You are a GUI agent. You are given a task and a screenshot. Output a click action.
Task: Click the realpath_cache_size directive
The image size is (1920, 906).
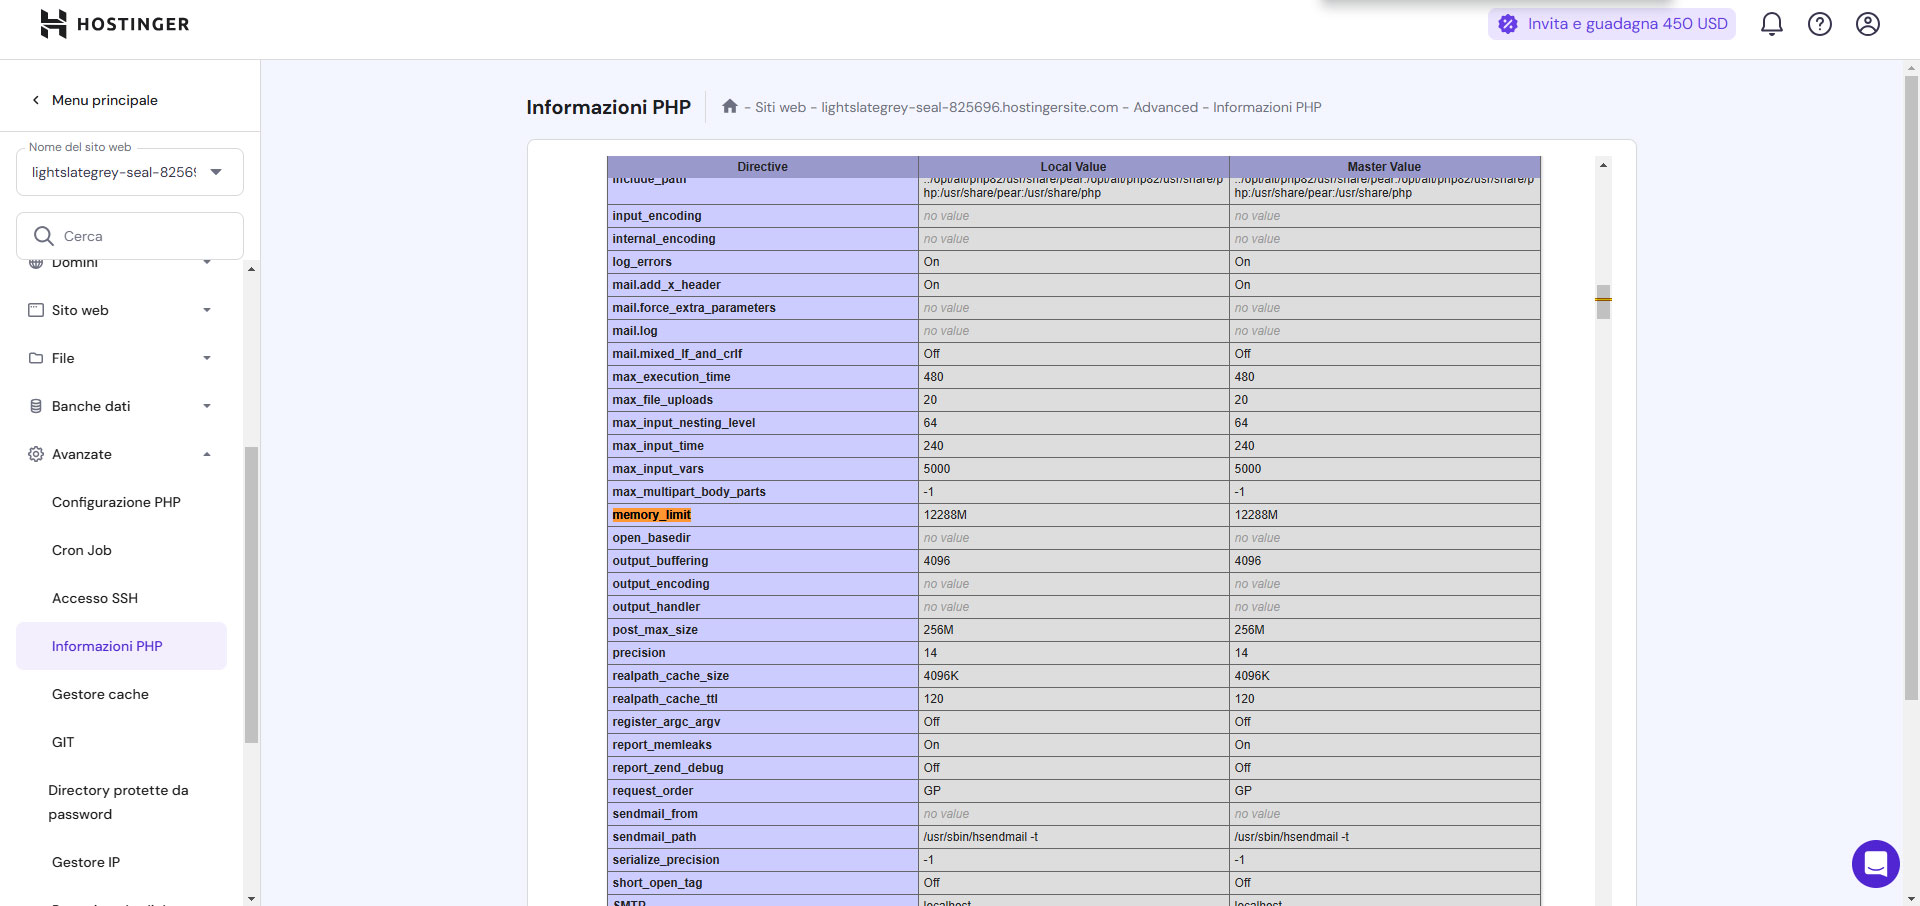tap(670, 676)
